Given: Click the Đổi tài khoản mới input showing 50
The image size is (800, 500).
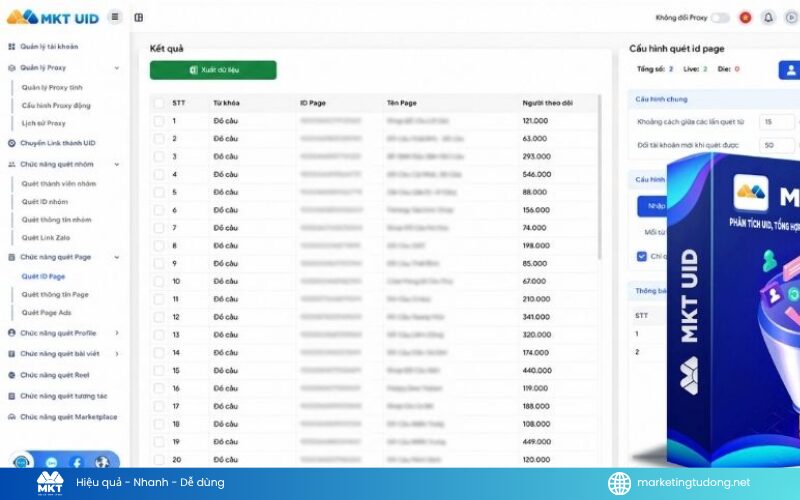Looking at the screenshot, I should (x=777, y=145).
